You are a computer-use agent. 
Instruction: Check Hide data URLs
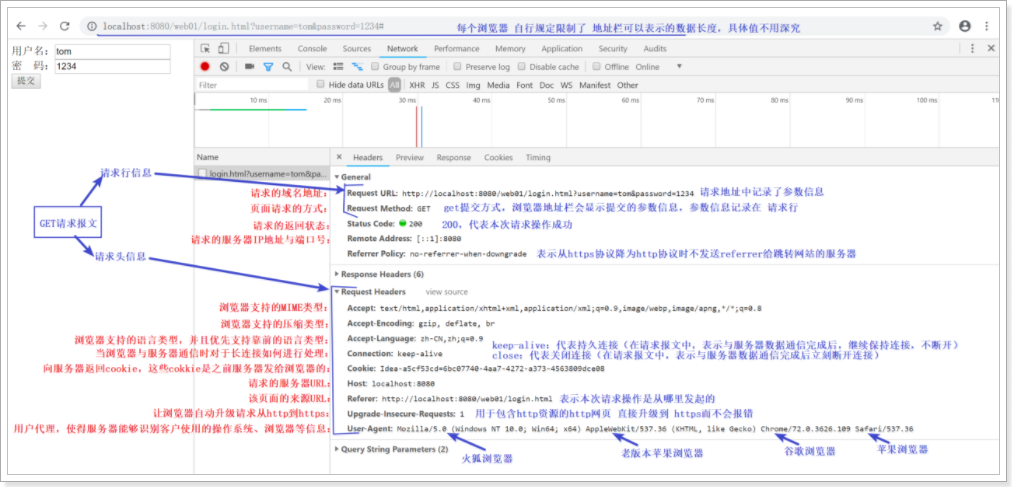click(321, 84)
